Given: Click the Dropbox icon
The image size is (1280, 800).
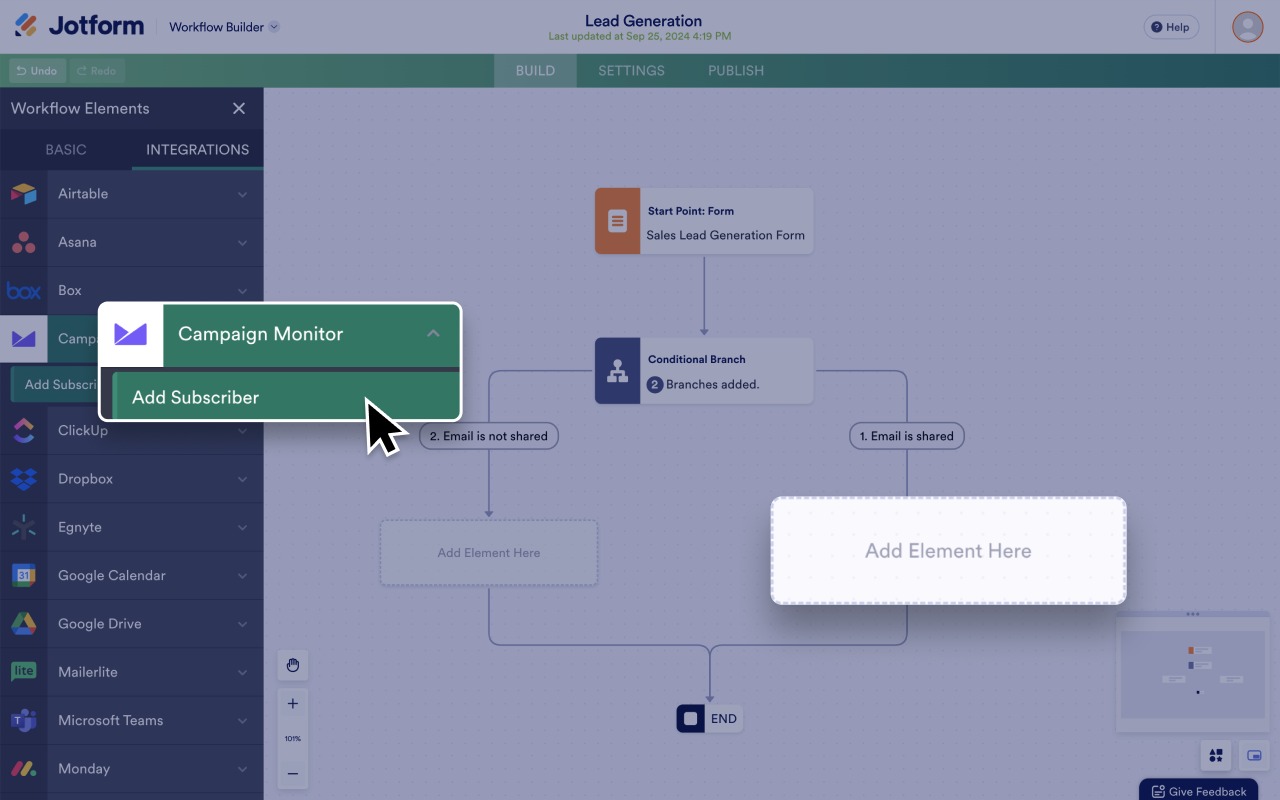Looking at the screenshot, I should coord(24,479).
